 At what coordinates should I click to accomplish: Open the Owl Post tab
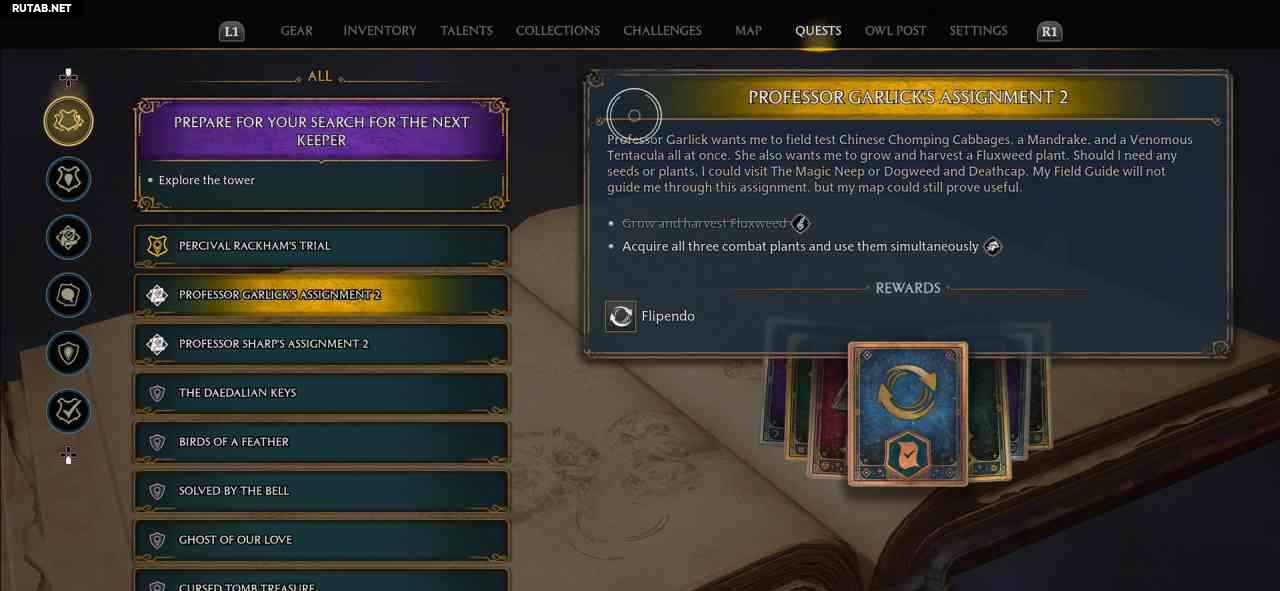[895, 31]
